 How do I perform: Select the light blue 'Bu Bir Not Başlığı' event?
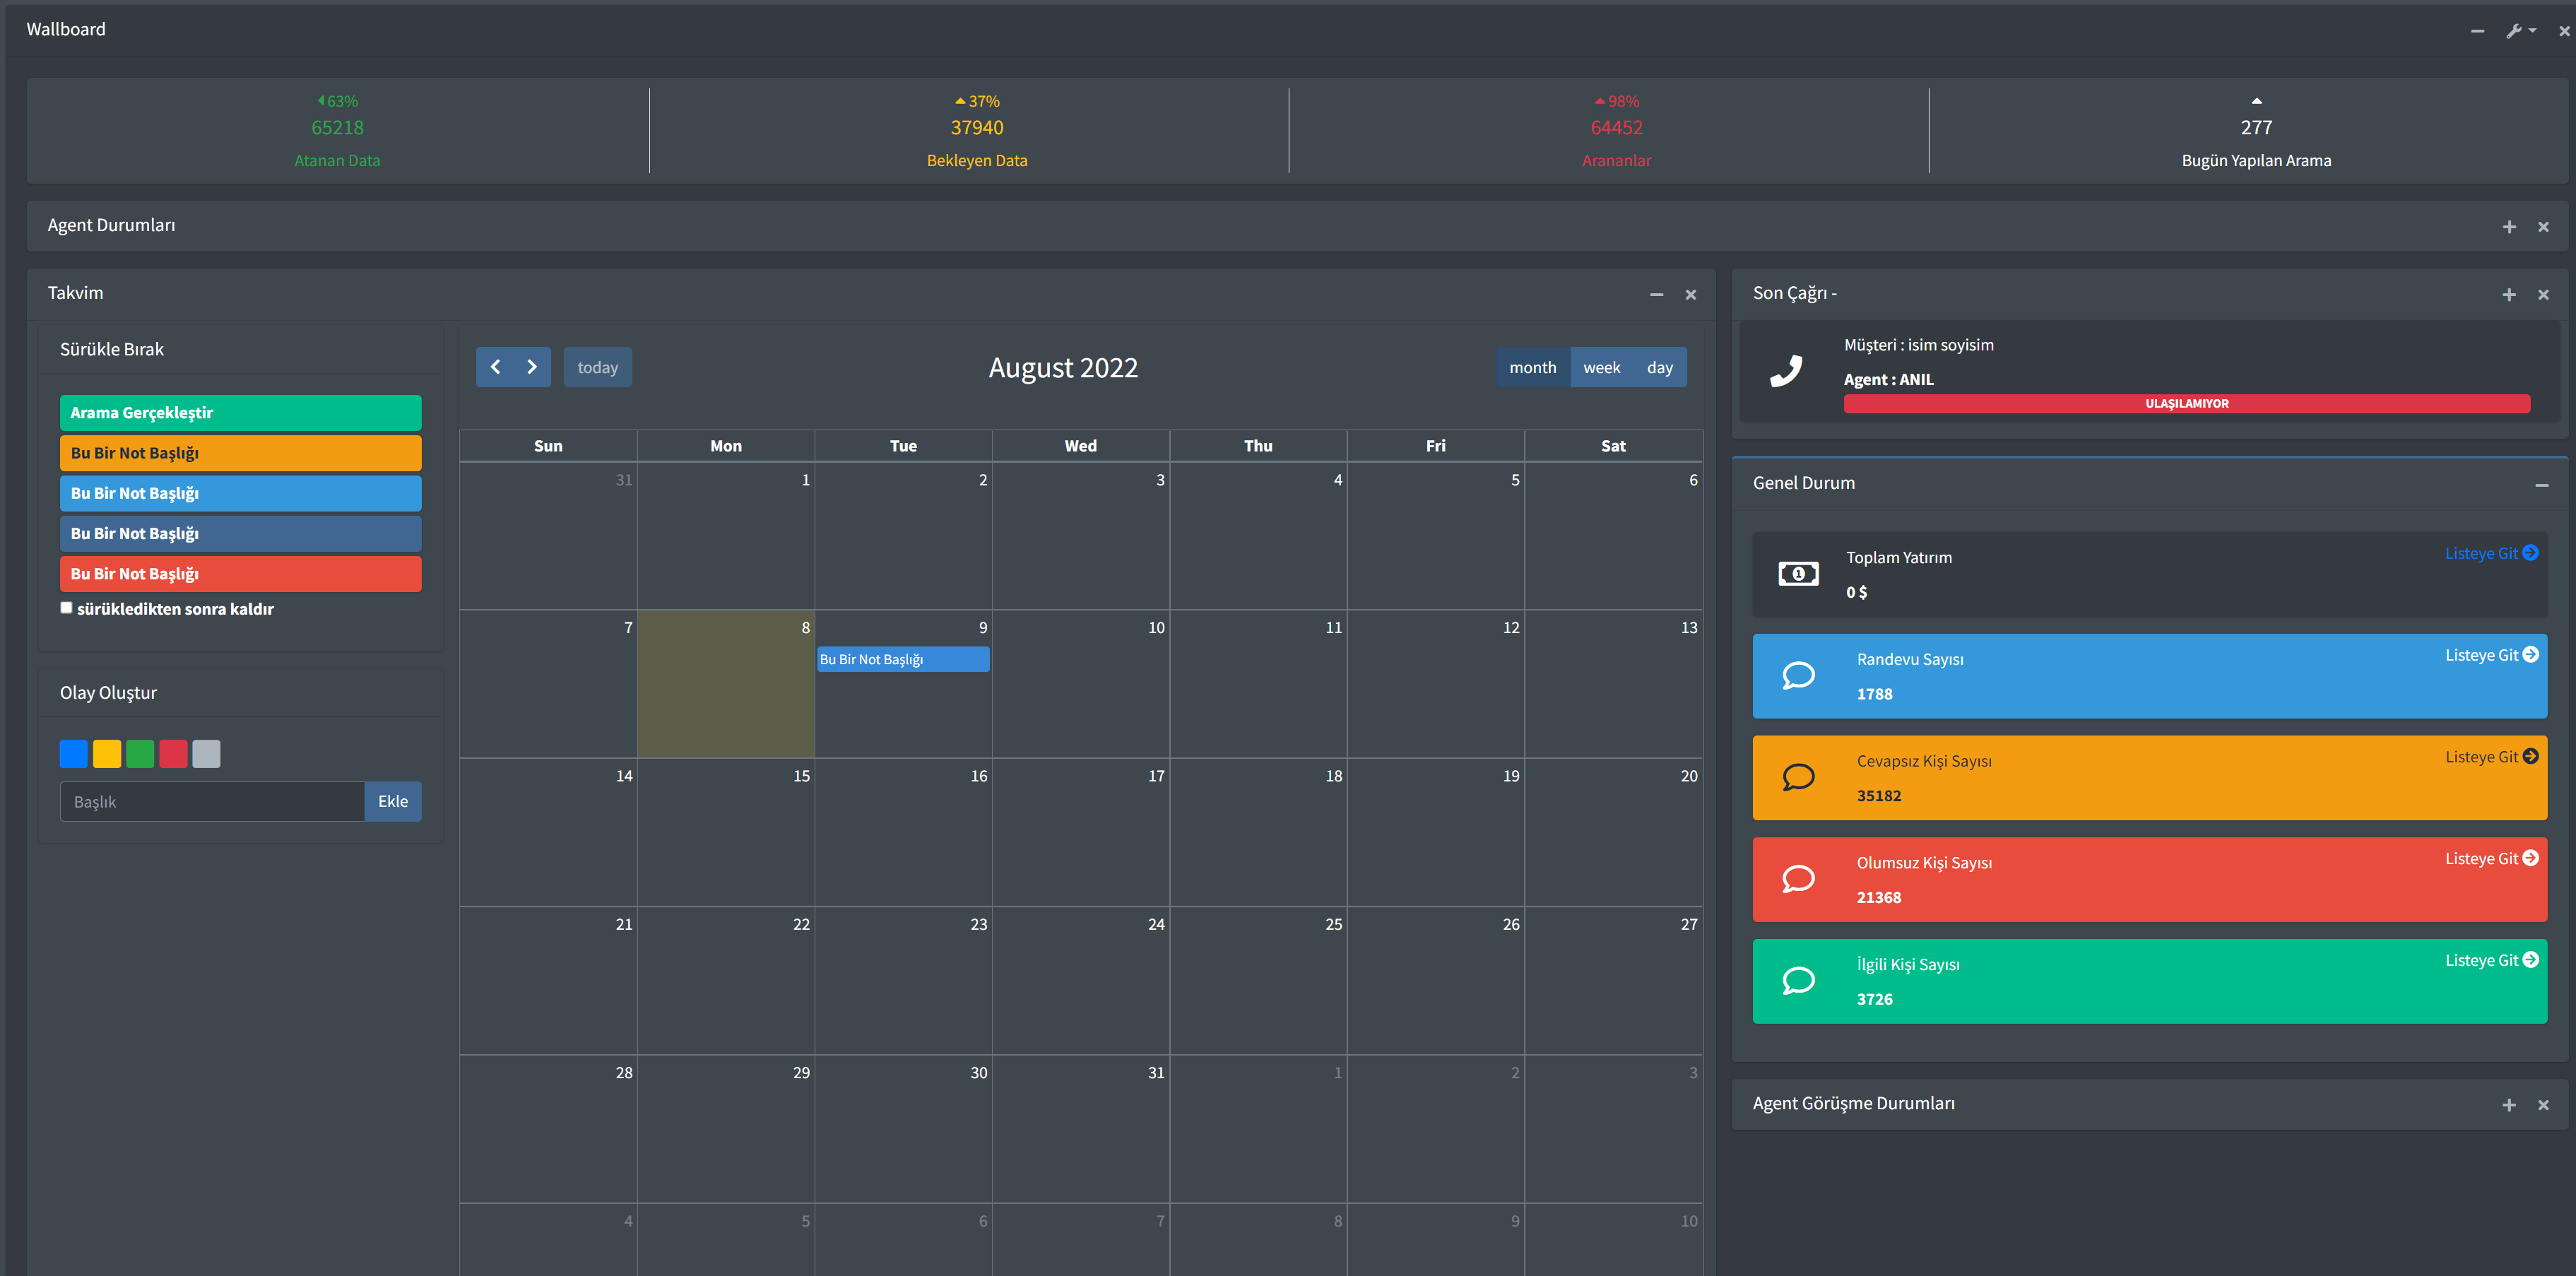pos(240,493)
